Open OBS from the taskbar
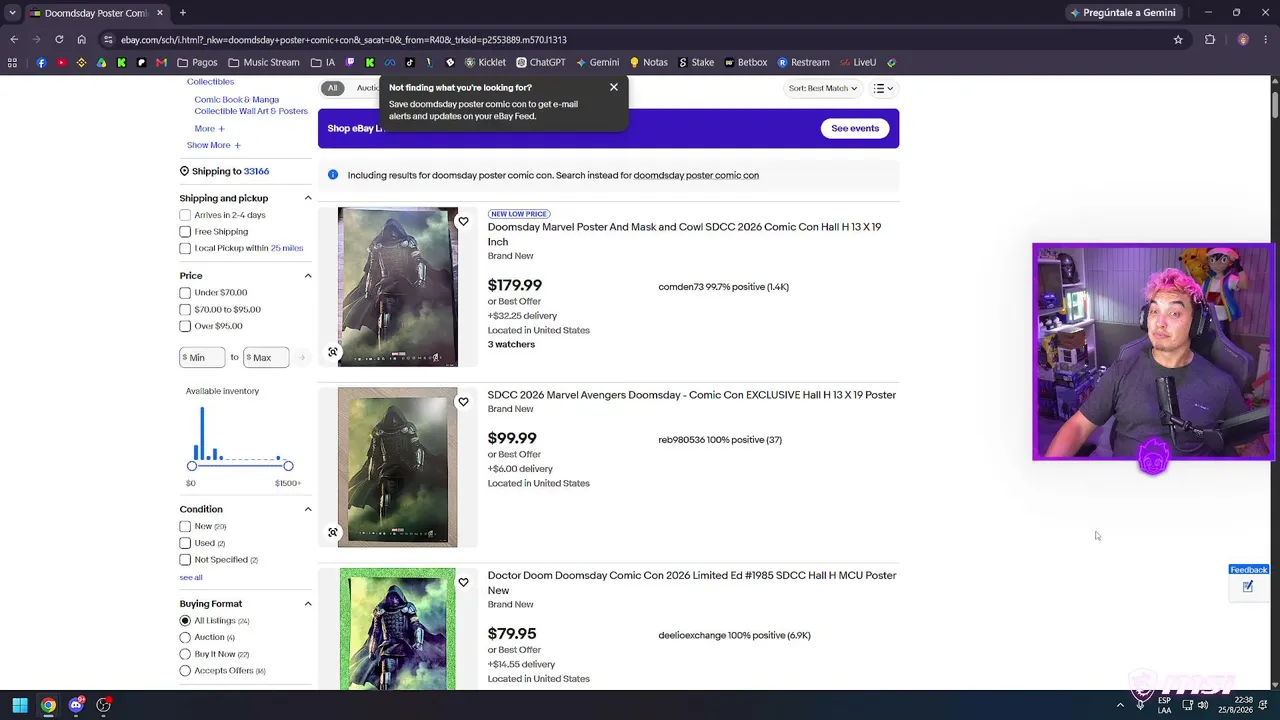 104,705
